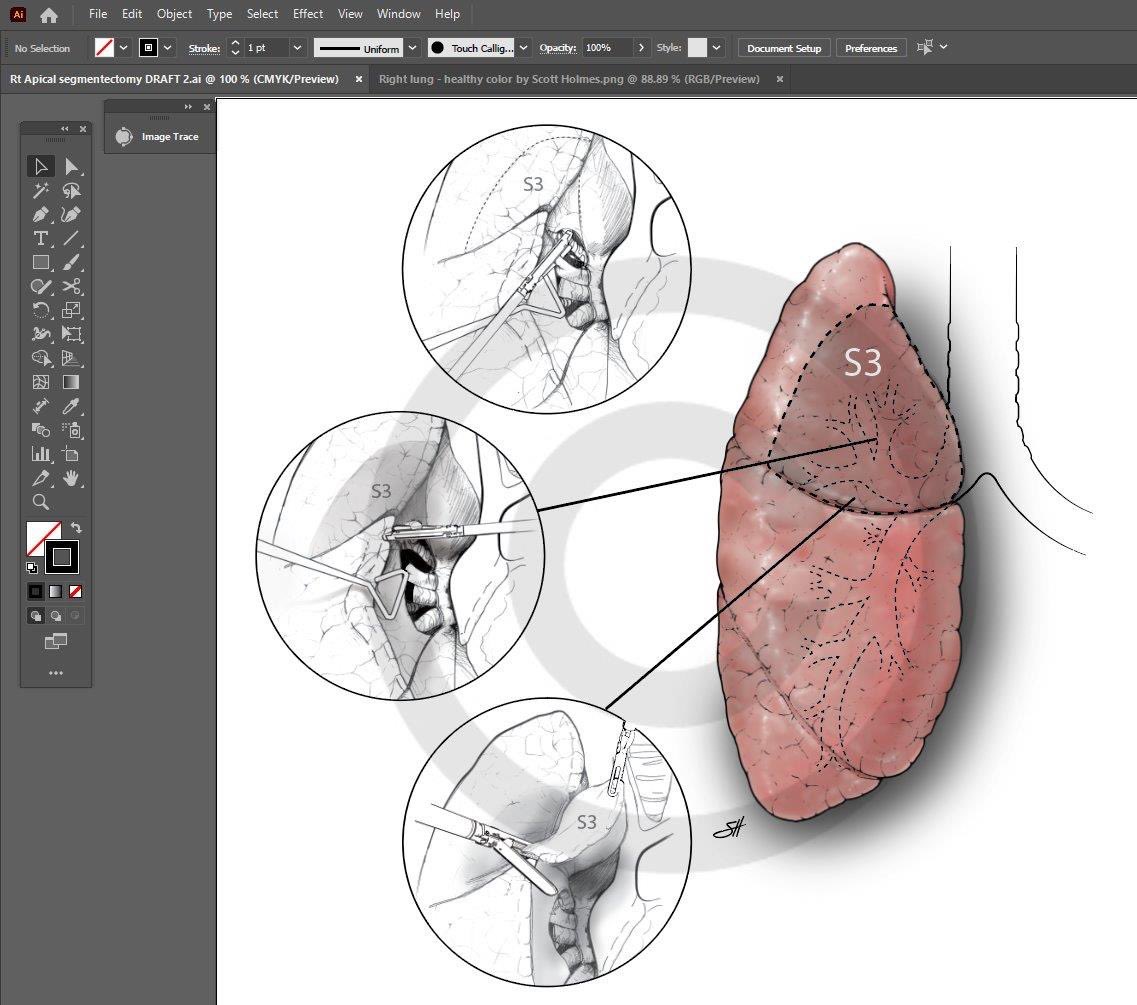Viewport: 1137px width, 1005px height.
Task: Open the Select menu
Action: coord(262,14)
